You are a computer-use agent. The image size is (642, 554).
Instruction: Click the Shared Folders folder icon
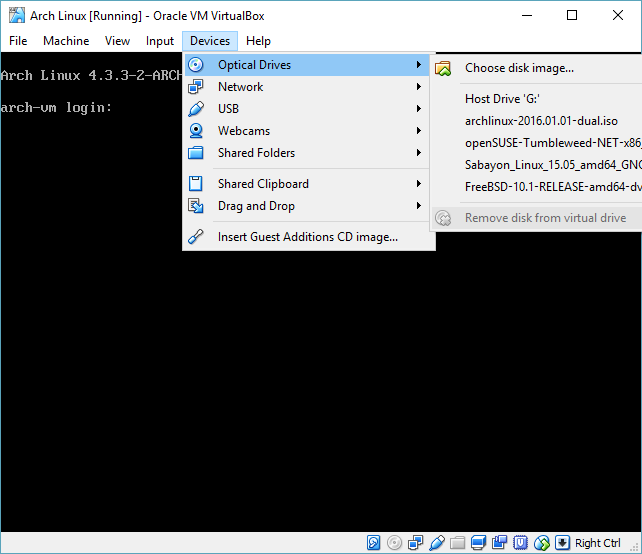[x=196, y=153]
